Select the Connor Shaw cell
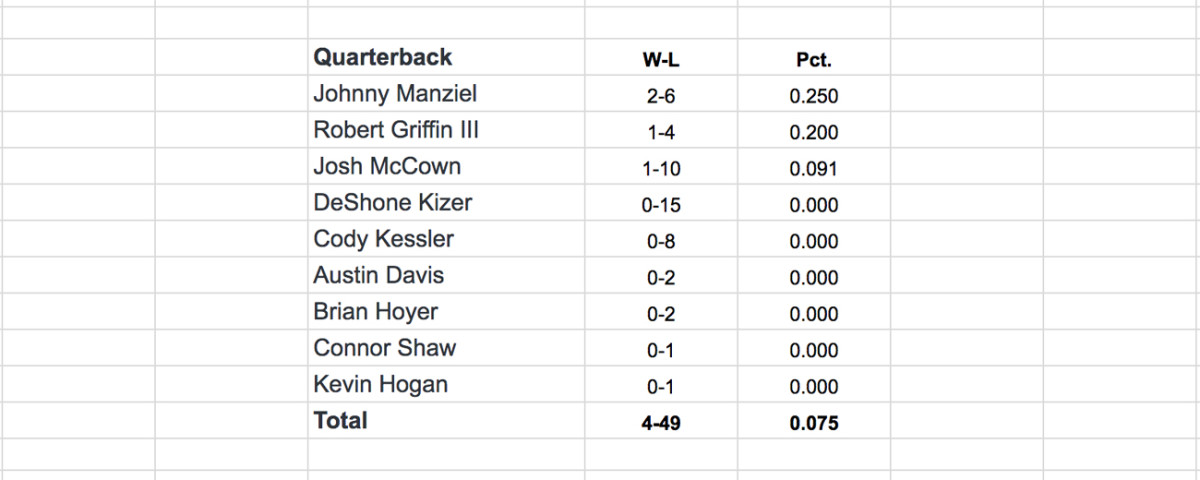Viewport: 1200px width, 480px height. pyautogui.click(x=384, y=349)
